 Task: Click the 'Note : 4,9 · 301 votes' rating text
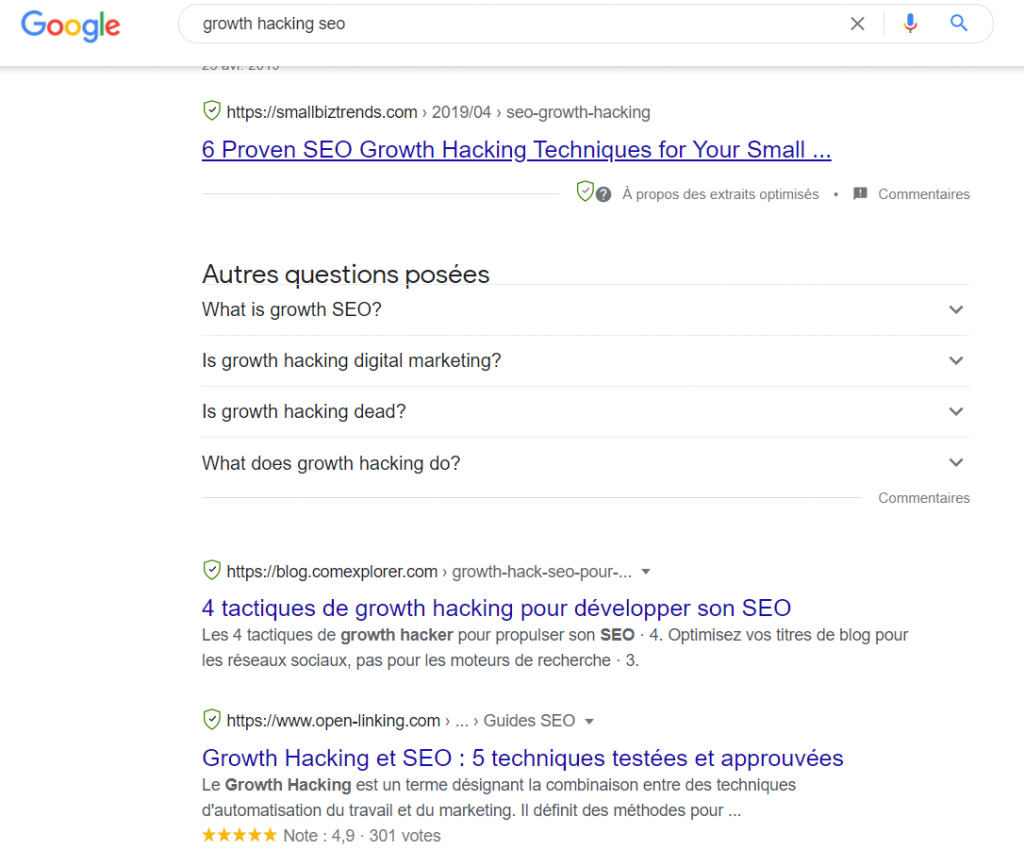tap(362, 836)
